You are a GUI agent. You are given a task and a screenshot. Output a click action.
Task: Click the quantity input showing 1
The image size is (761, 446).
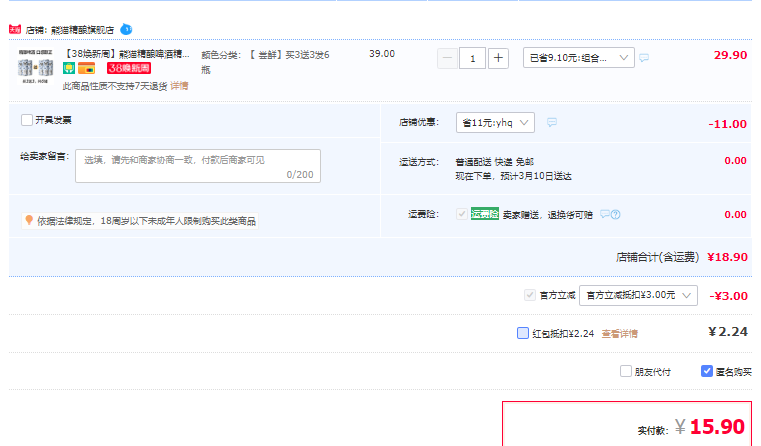(x=472, y=58)
